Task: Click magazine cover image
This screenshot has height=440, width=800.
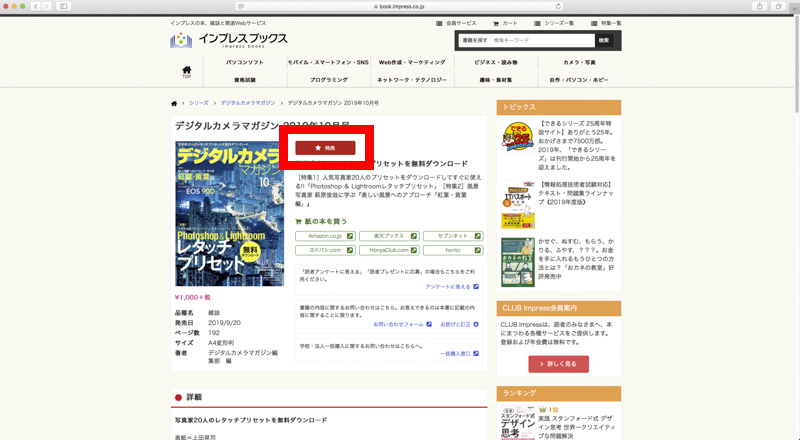Action: [x=230, y=213]
